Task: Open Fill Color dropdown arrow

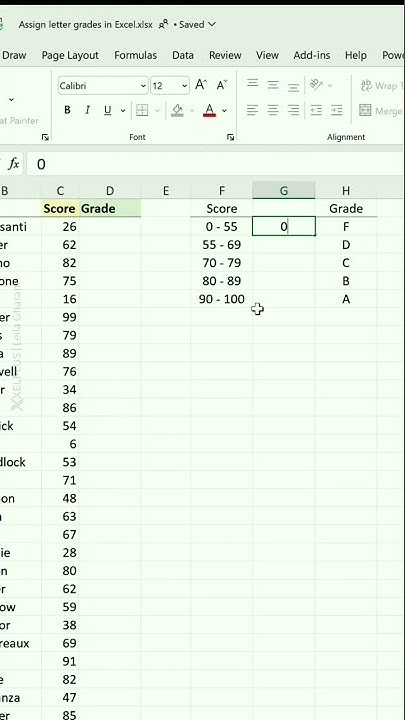Action: 191,111
